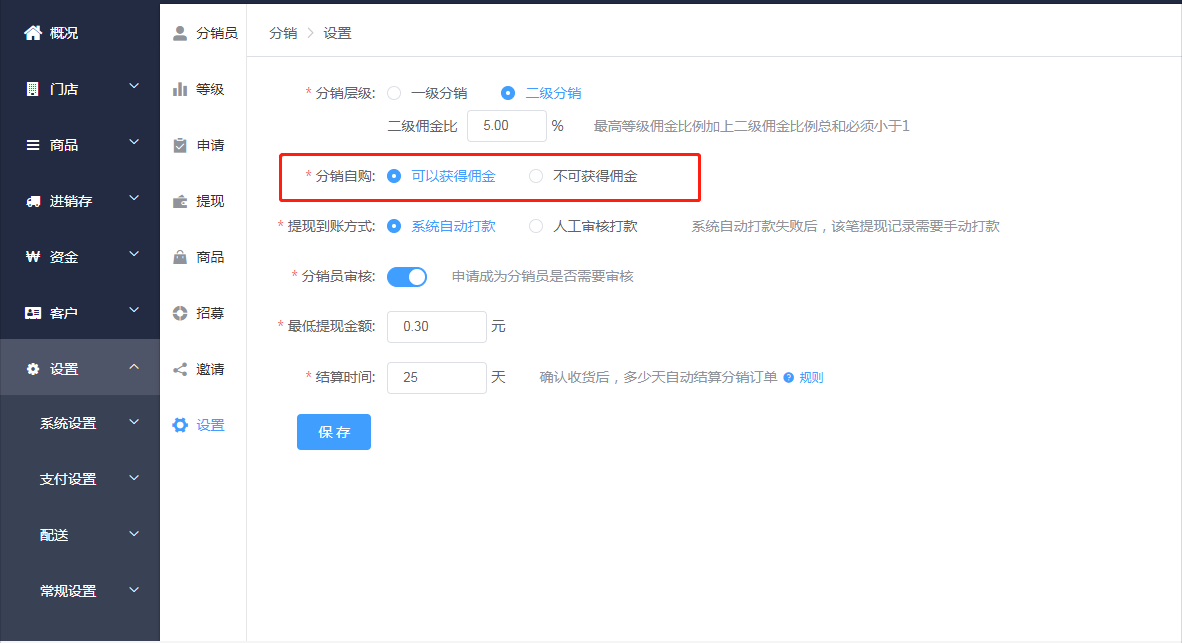This screenshot has width=1182, height=643.
Task: Click the store building icon beside 门店
Action: click(x=32, y=89)
